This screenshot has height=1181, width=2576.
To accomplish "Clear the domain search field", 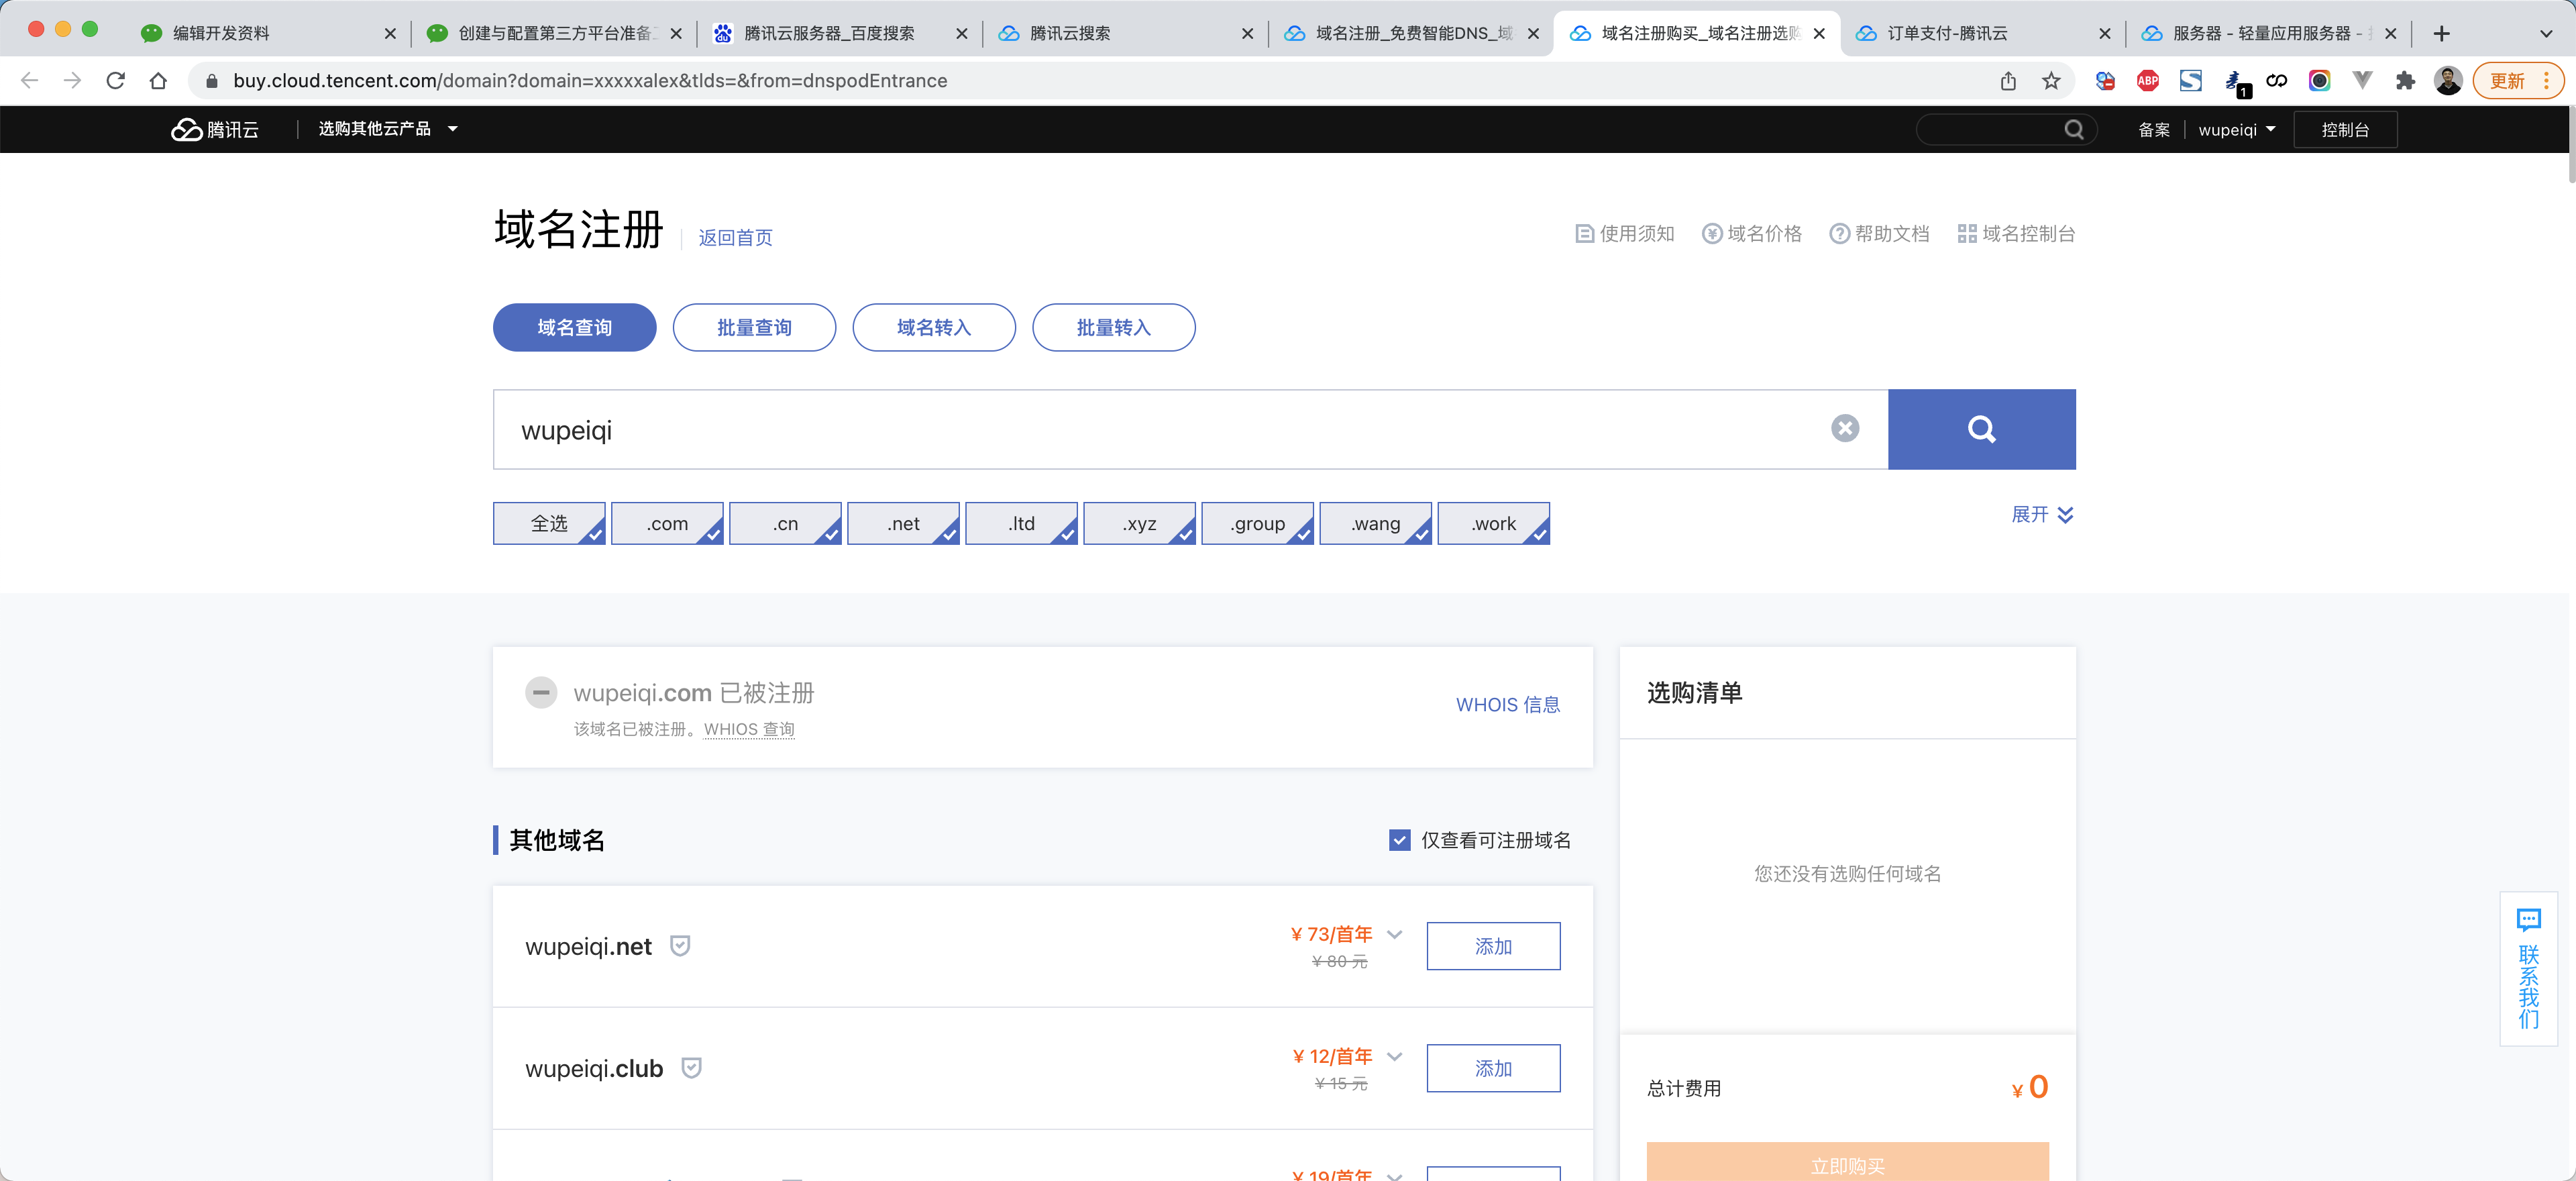I will click(1844, 429).
